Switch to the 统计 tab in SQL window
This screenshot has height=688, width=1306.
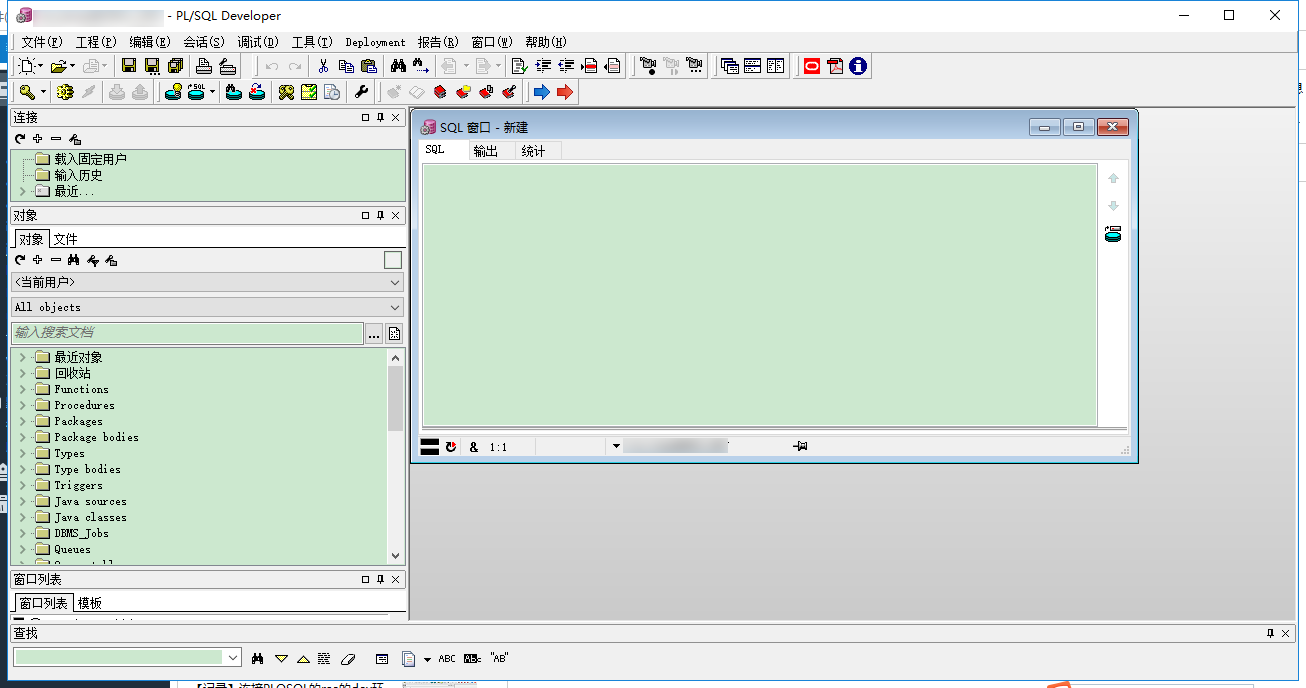tap(534, 151)
